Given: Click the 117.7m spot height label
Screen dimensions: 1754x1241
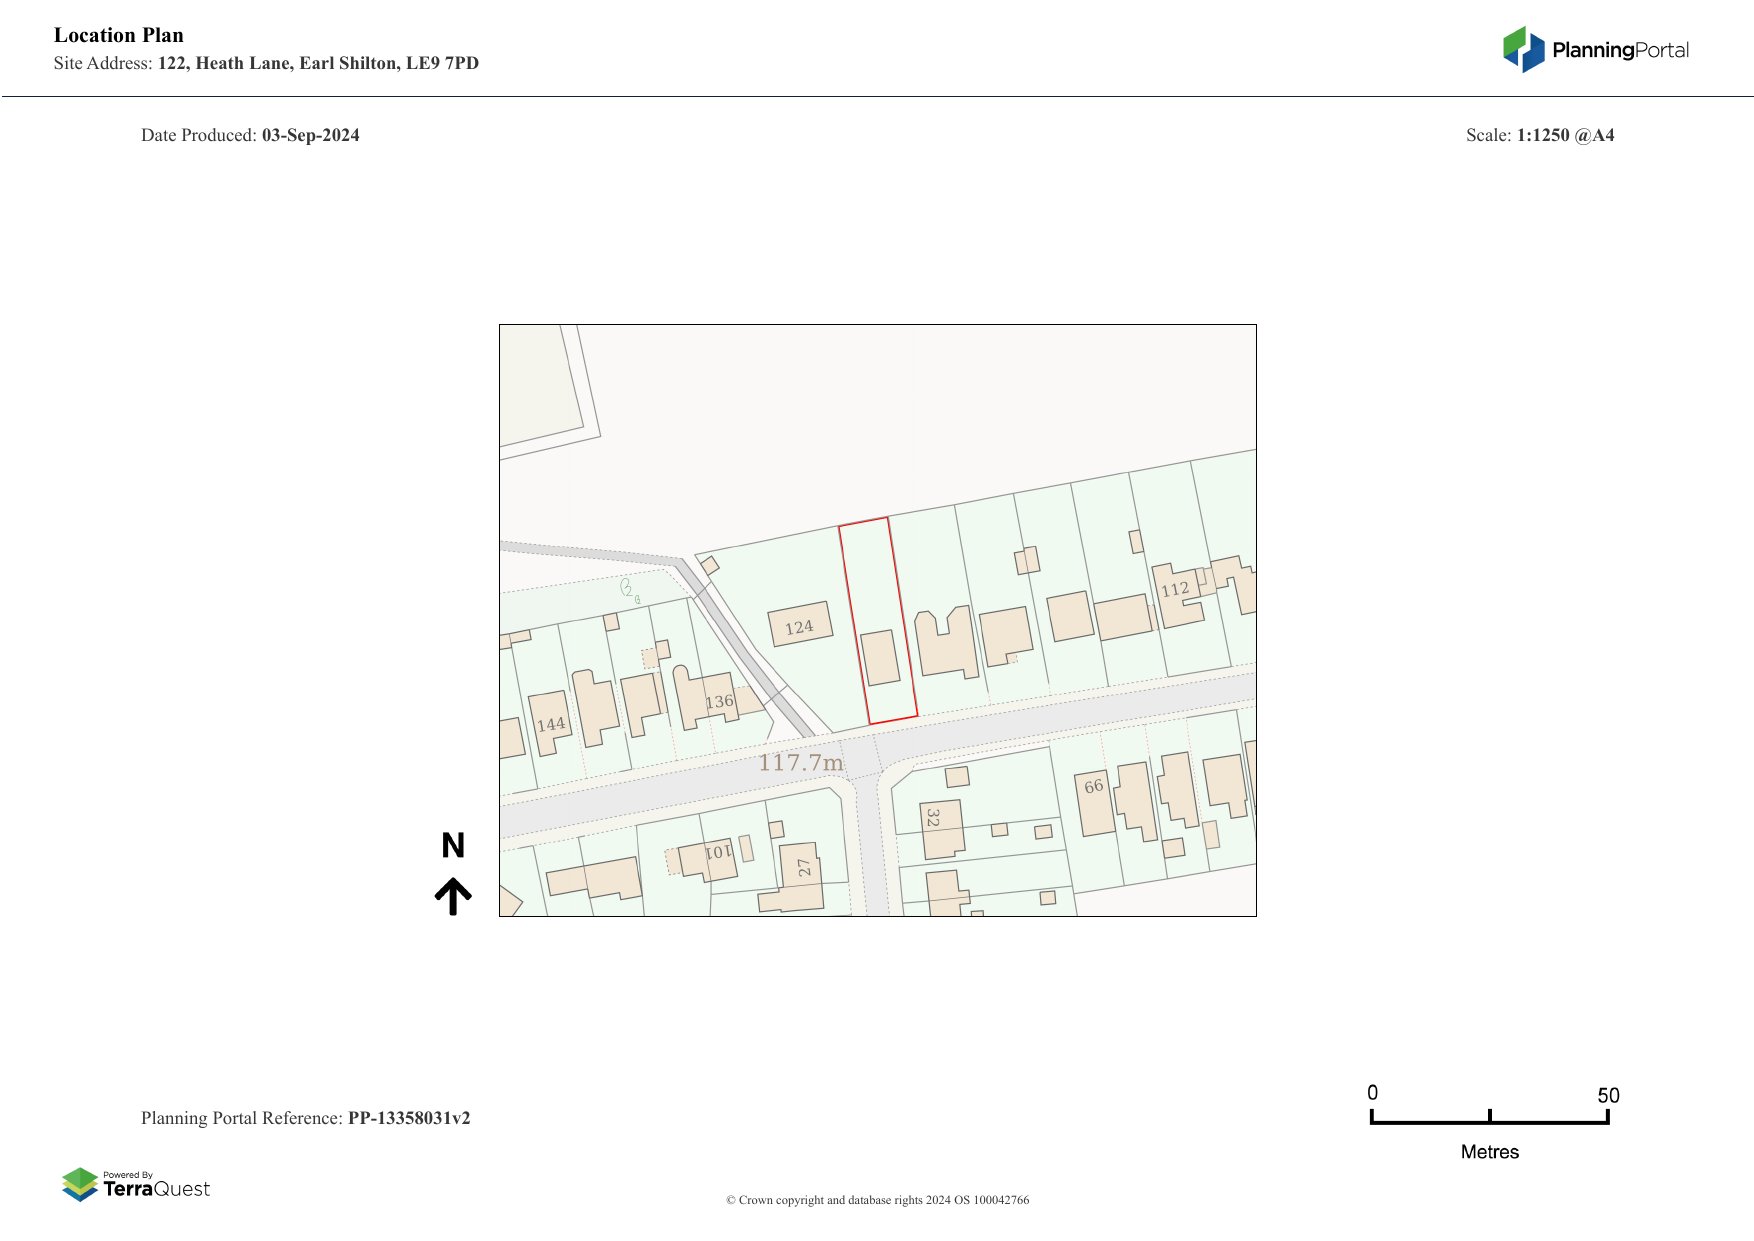Looking at the screenshot, I should (x=800, y=763).
